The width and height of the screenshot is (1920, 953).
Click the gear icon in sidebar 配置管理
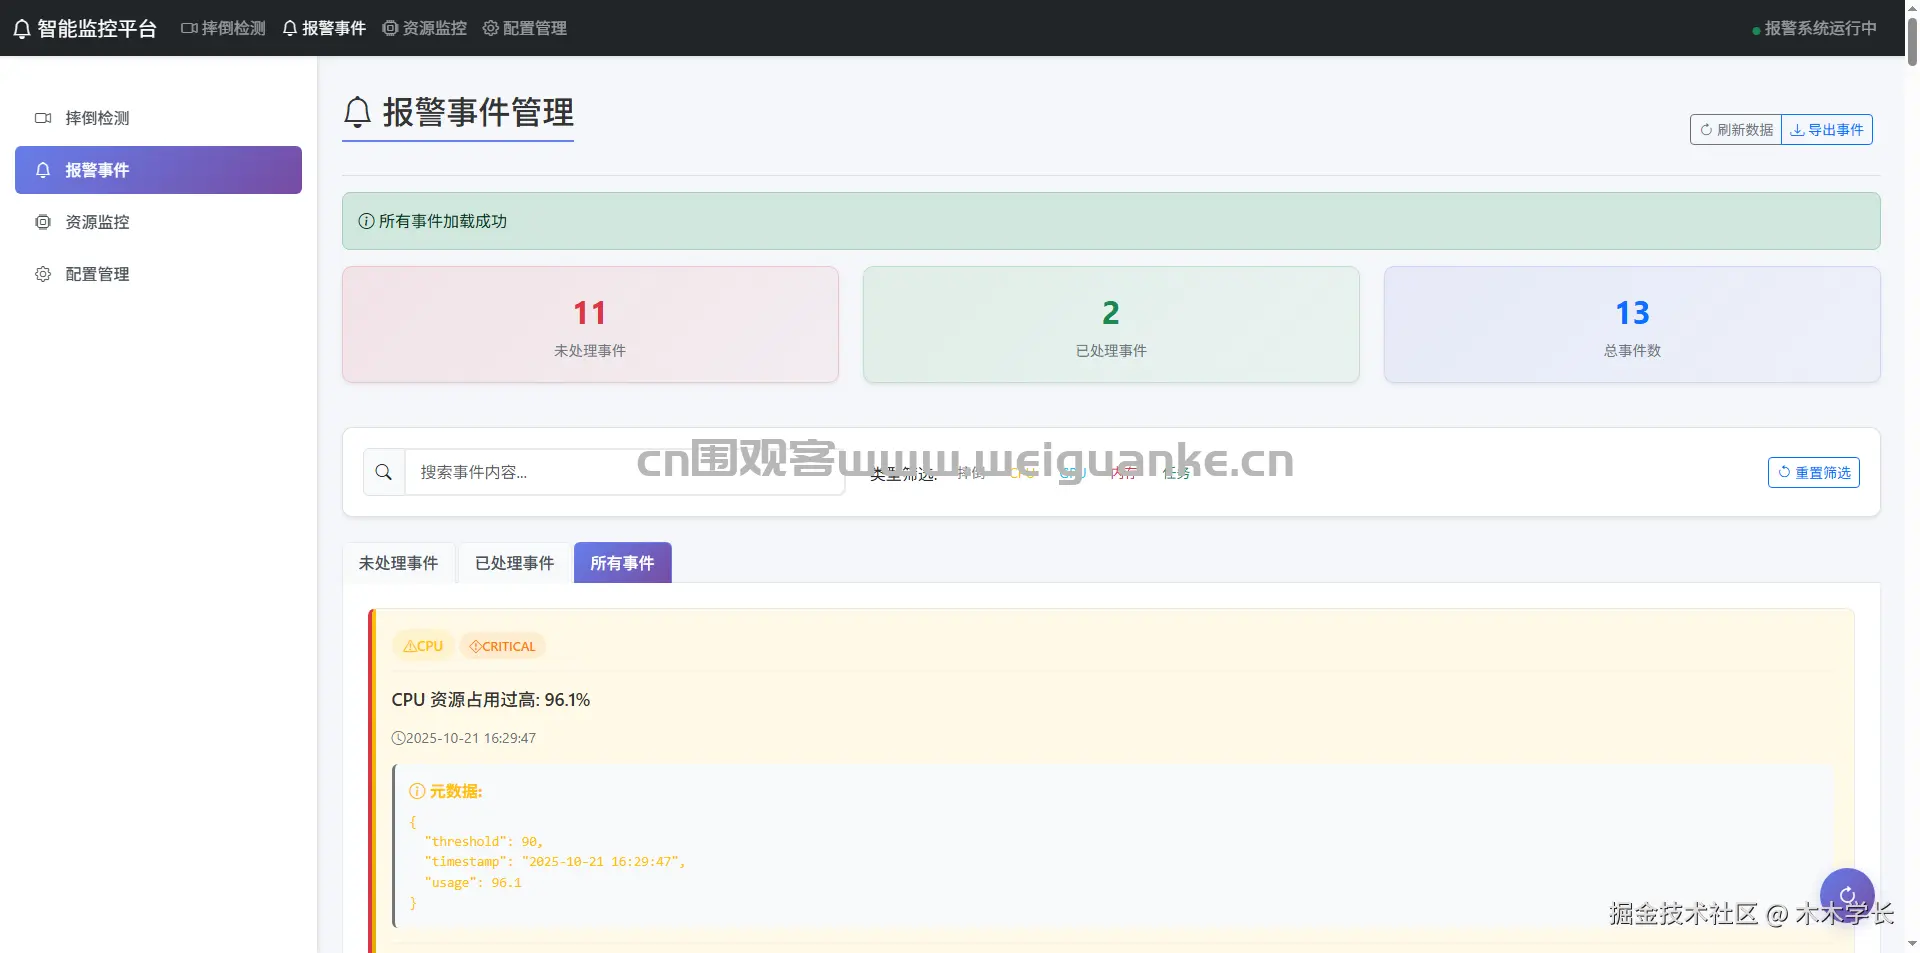click(x=43, y=274)
